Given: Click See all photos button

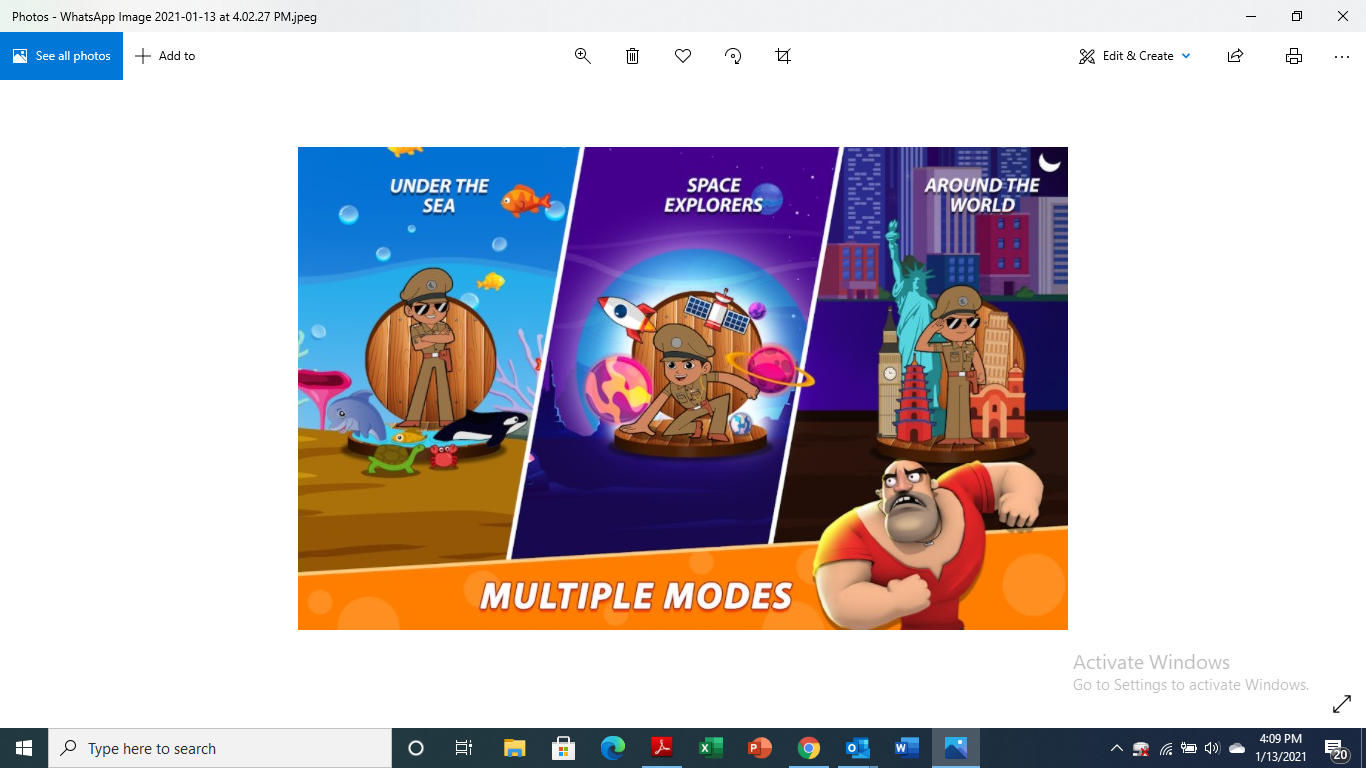Looking at the screenshot, I should click(62, 56).
